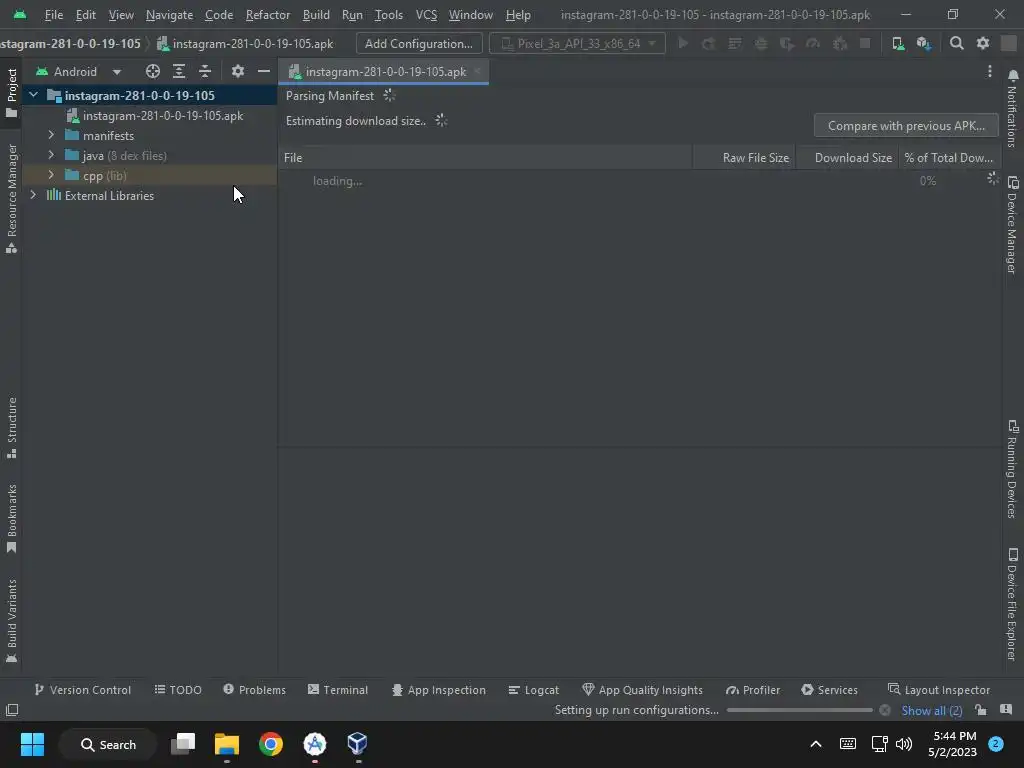Open File Explorer from the taskbar
1024x768 pixels.
click(227, 744)
